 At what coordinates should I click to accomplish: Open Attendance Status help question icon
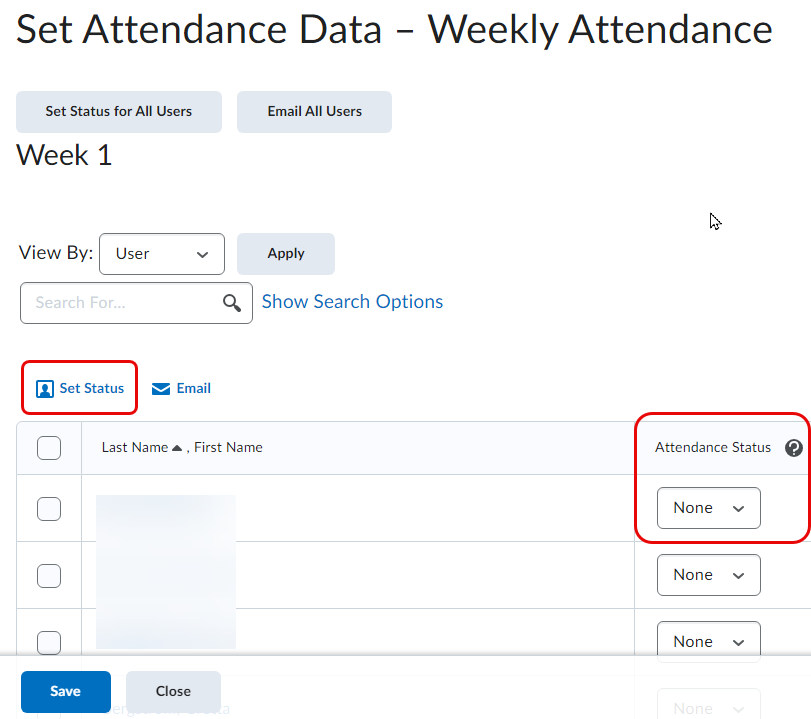click(x=794, y=448)
